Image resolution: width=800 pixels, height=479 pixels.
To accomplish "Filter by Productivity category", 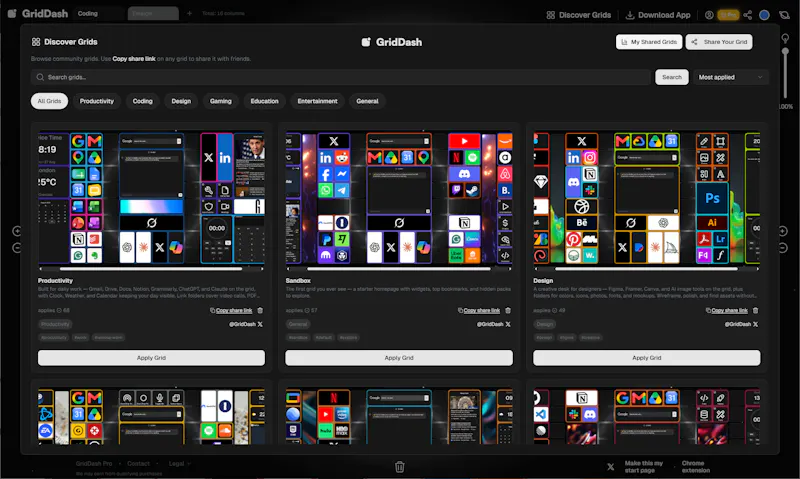I will (x=96, y=101).
